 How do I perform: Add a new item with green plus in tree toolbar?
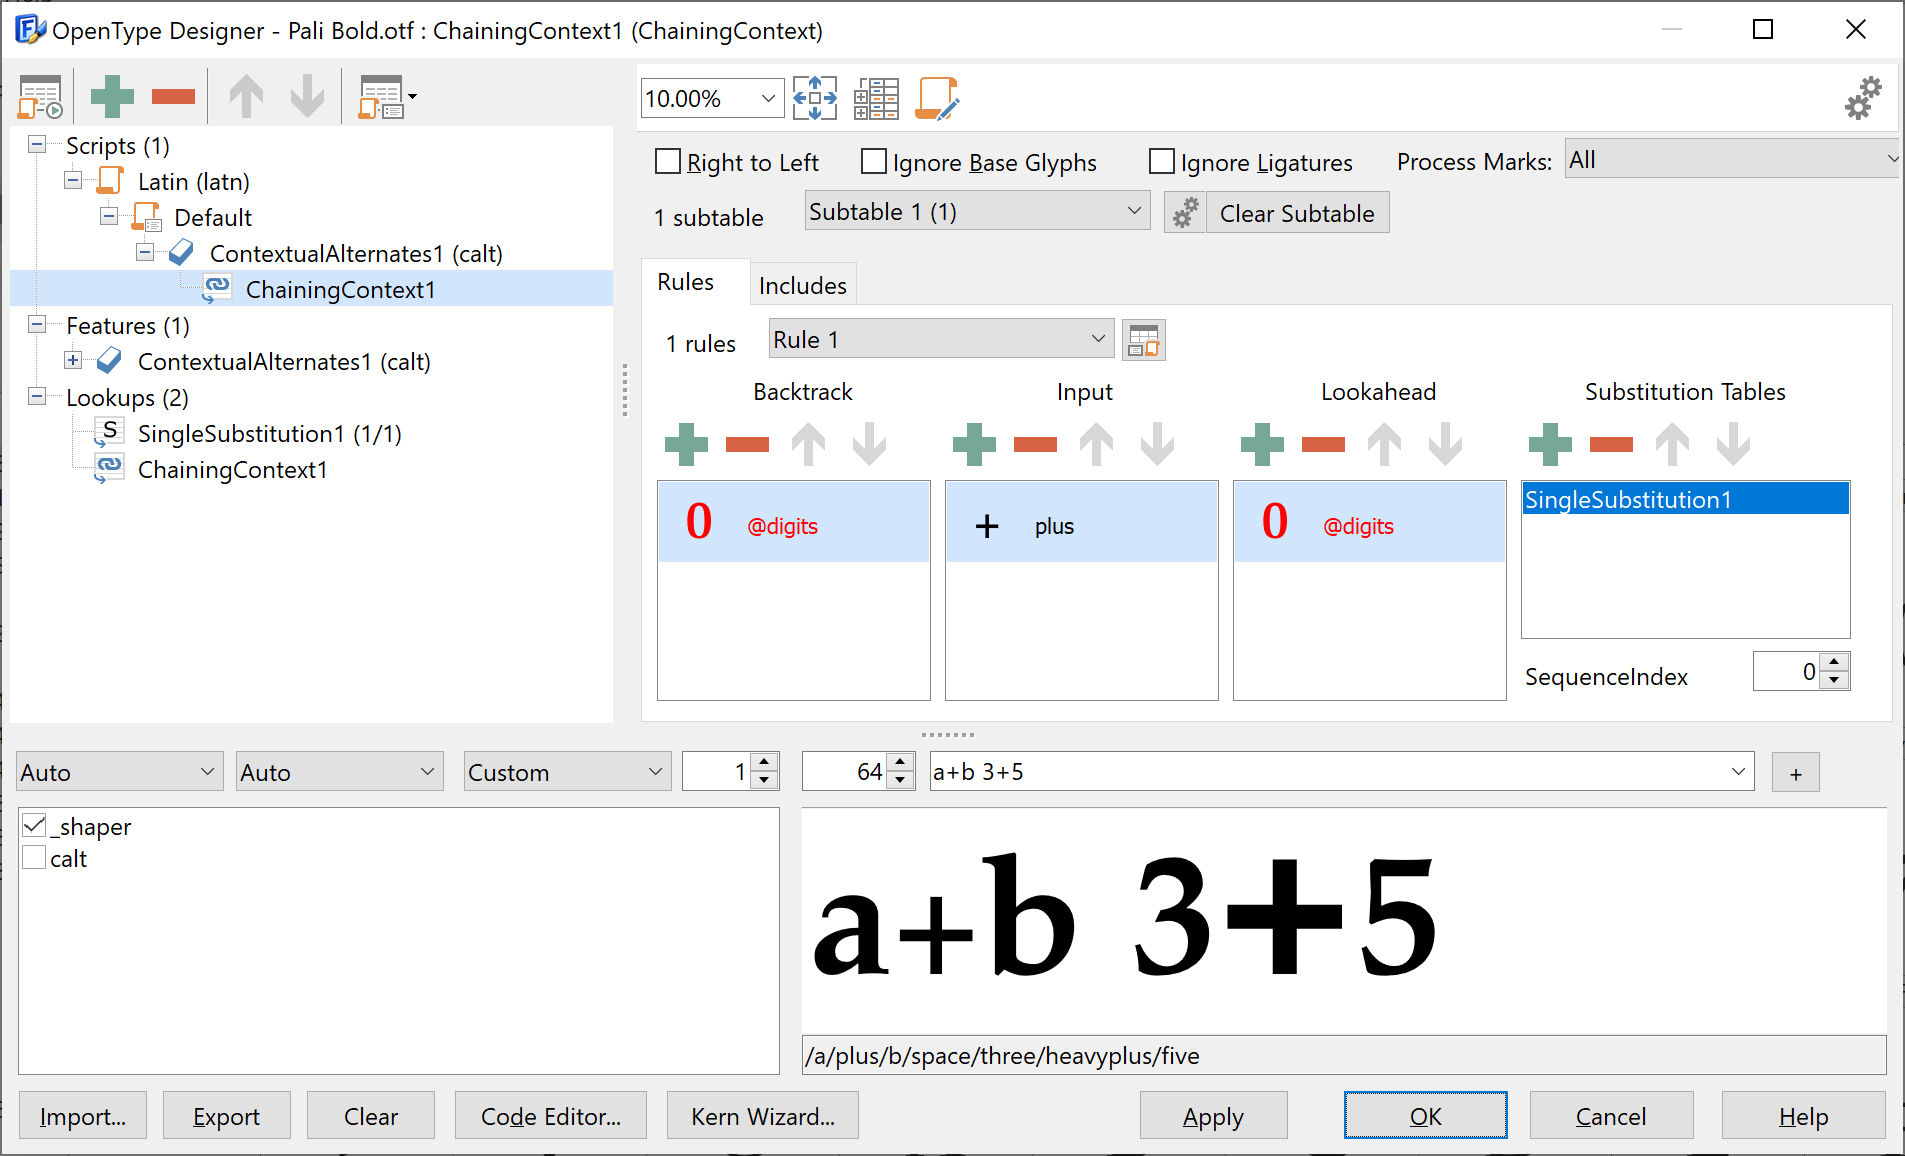tap(112, 97)
